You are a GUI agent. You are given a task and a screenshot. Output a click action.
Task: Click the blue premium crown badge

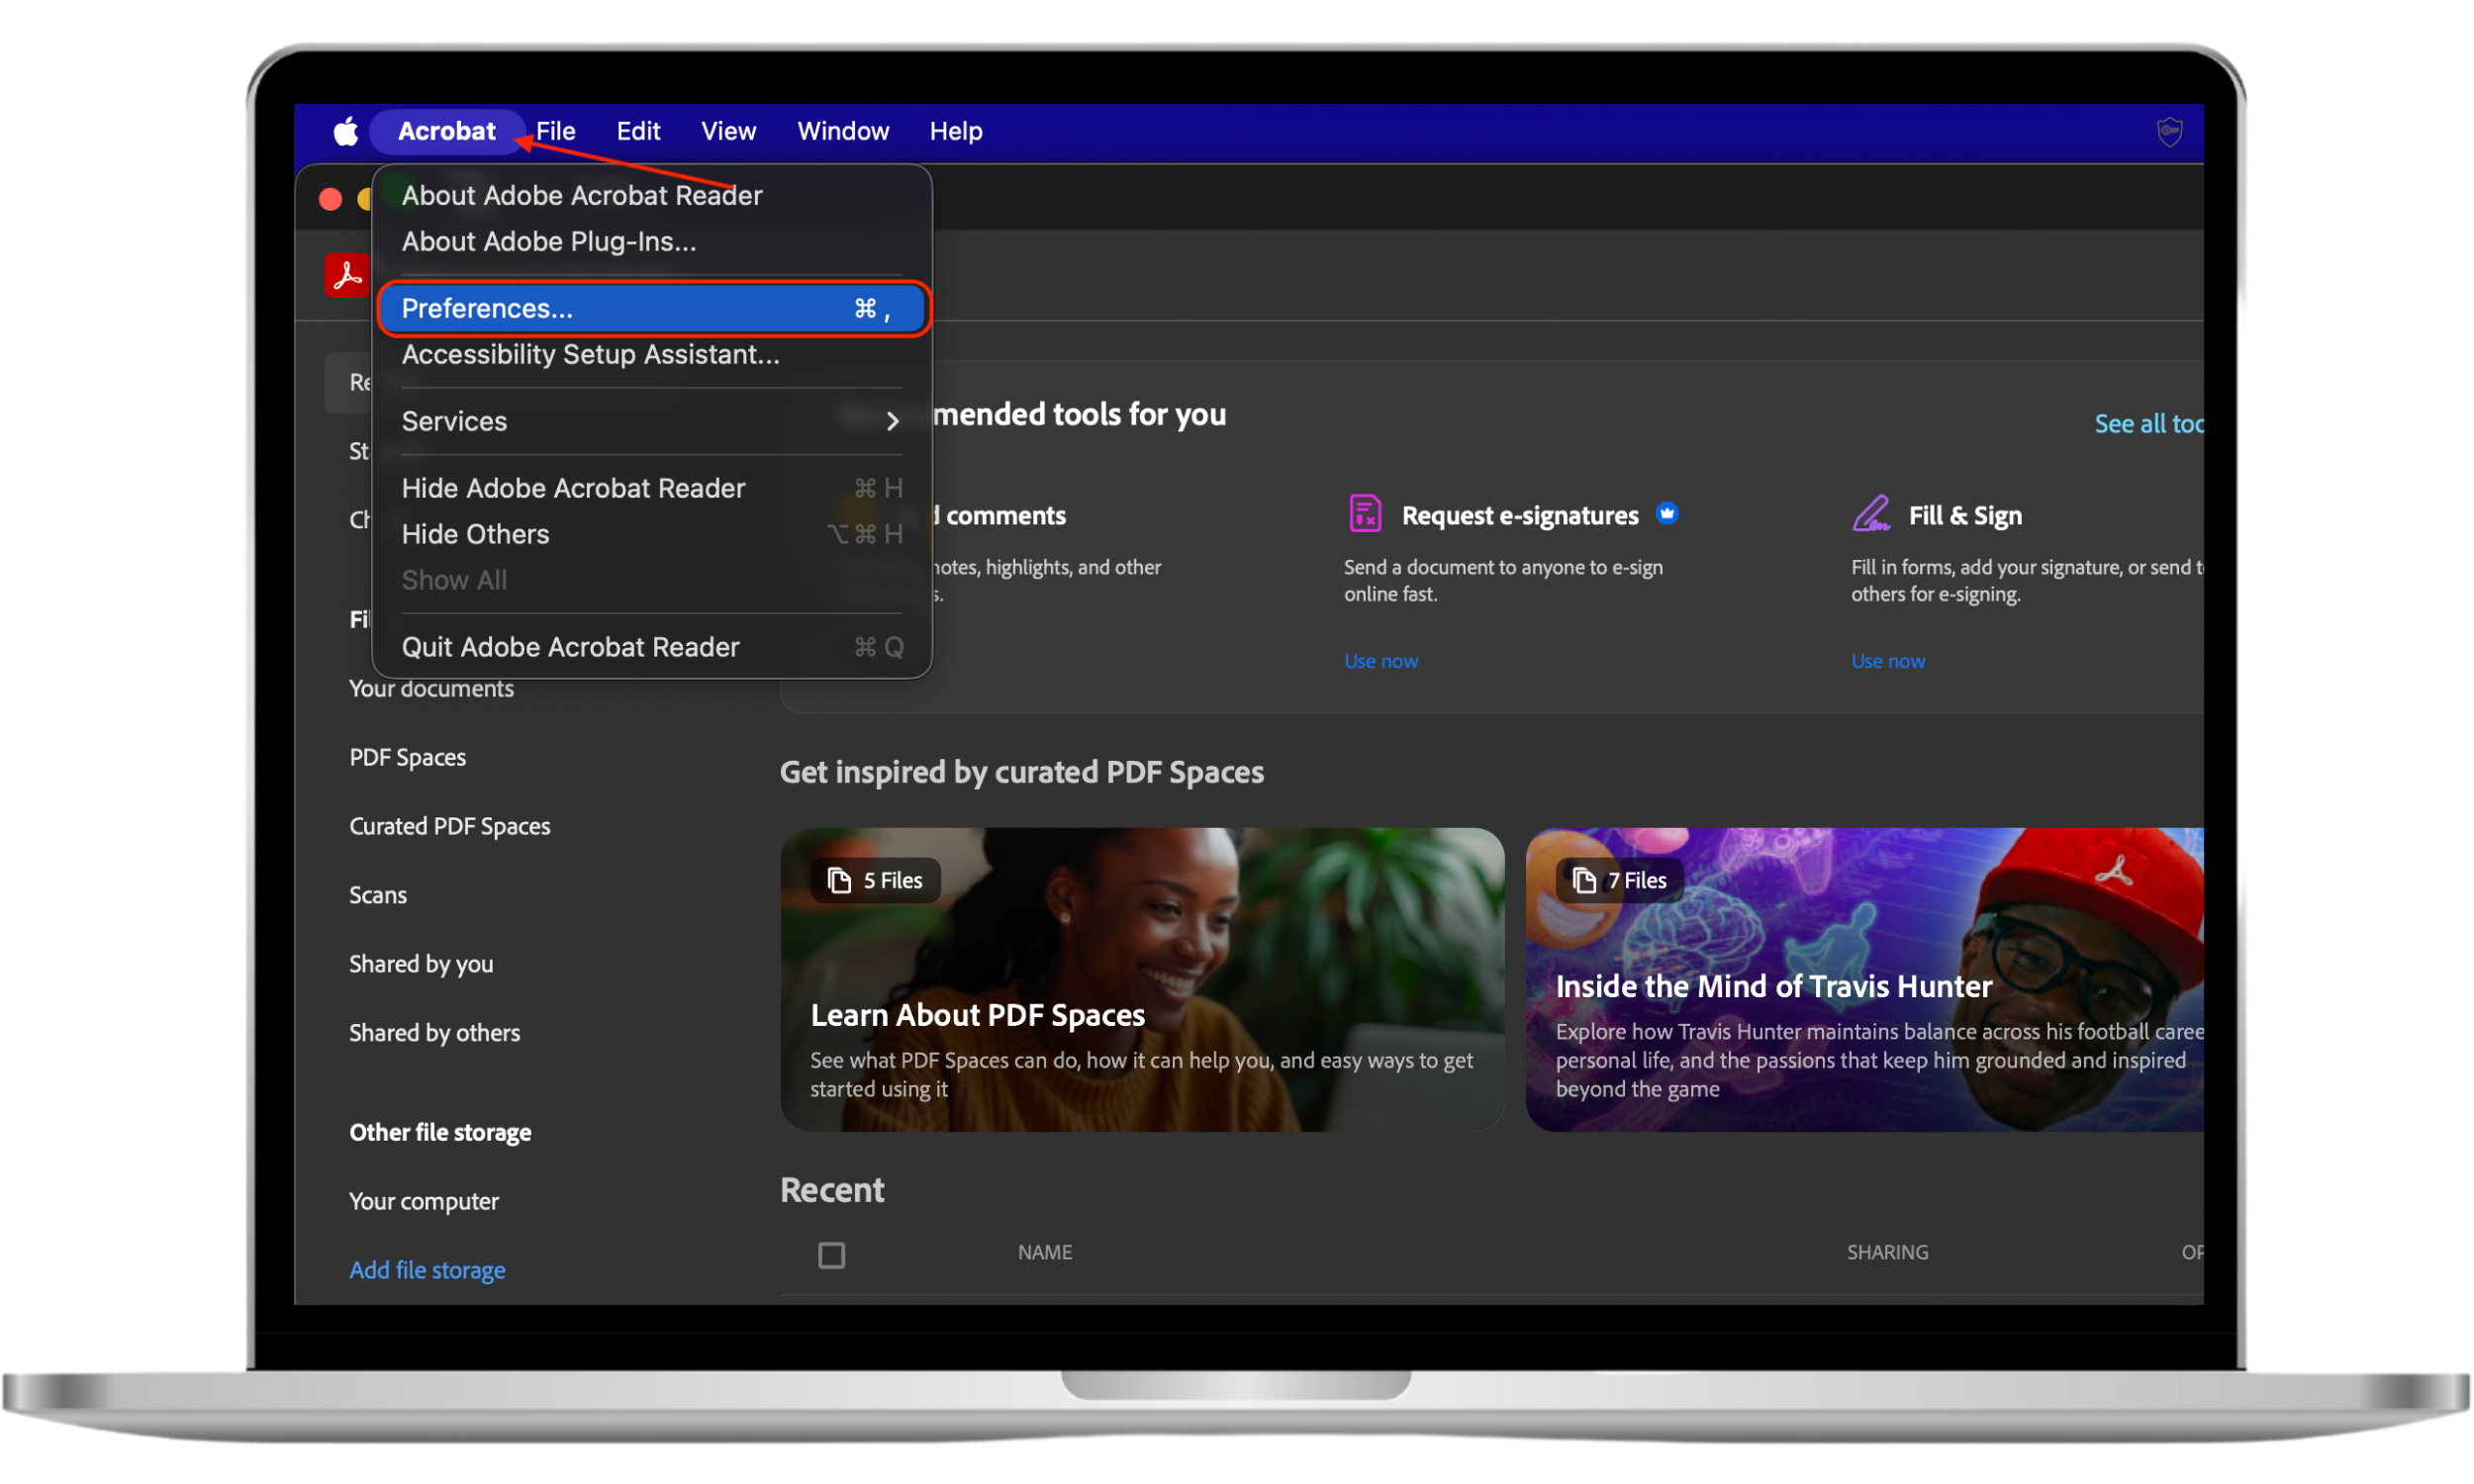[x=1666, y=513]
